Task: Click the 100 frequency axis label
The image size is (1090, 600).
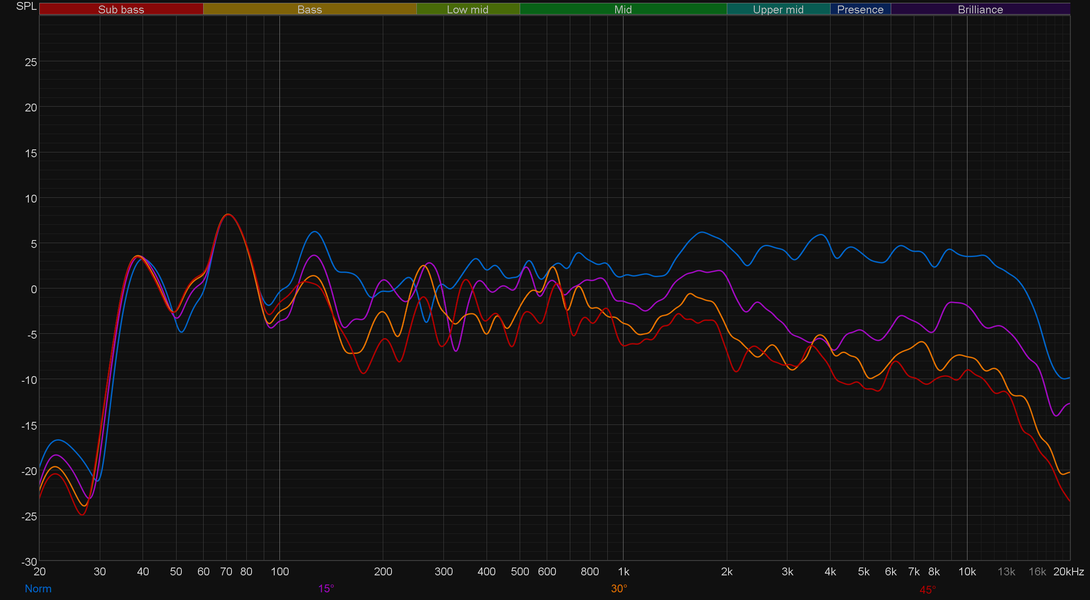Action: [x=279, y=571]
